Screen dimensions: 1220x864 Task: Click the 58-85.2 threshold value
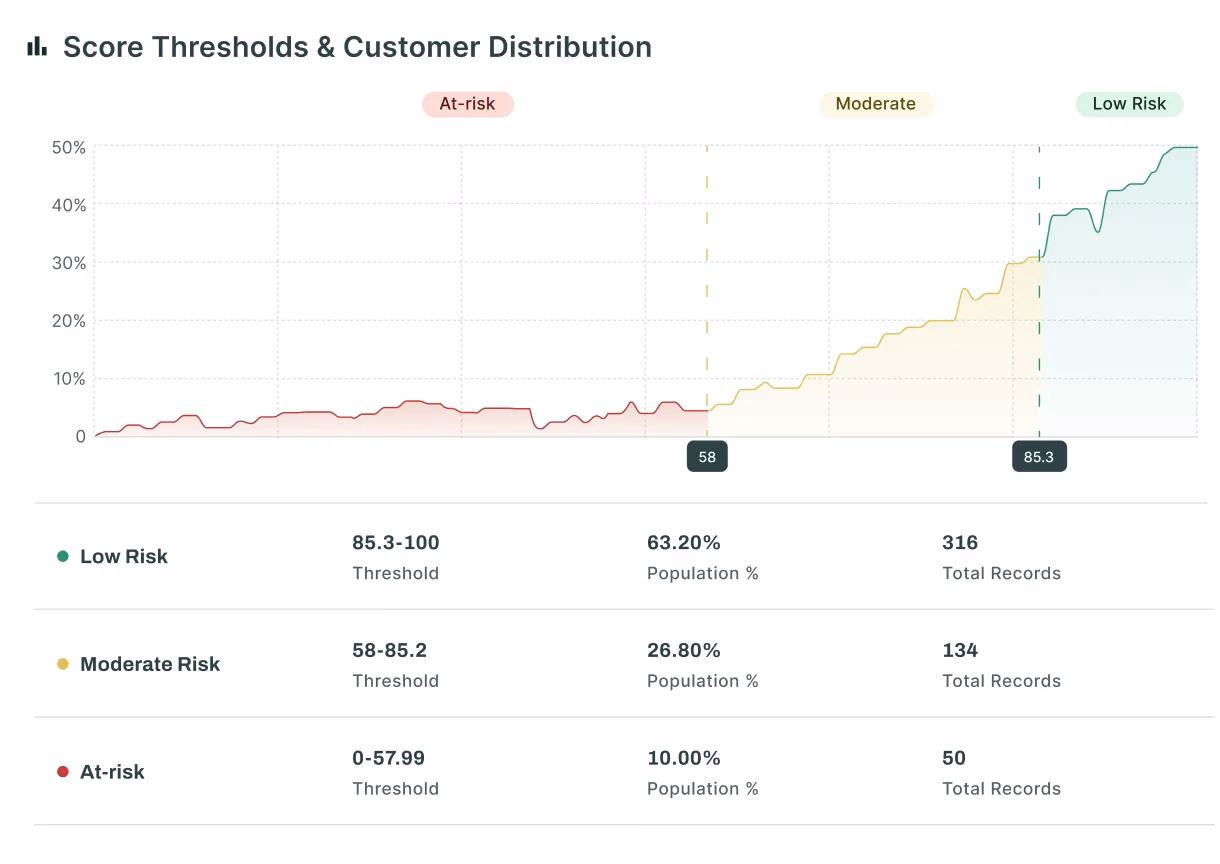point(389,650)
